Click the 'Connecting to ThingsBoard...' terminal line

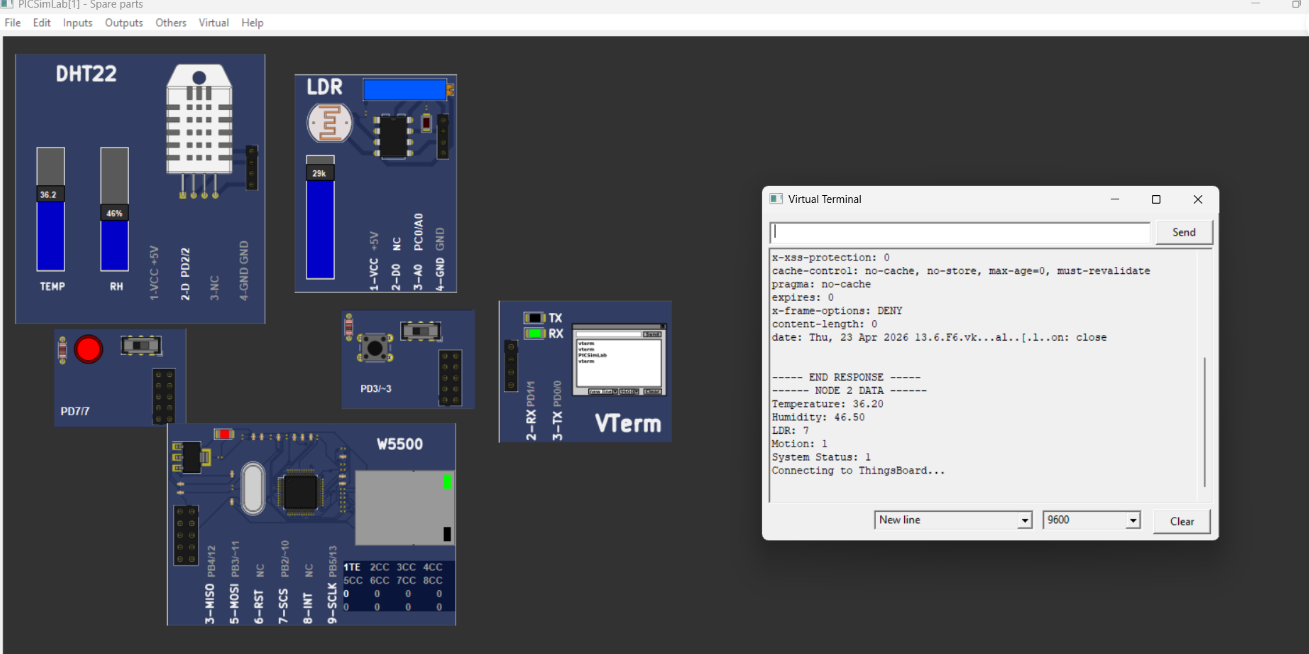(858, 470)
